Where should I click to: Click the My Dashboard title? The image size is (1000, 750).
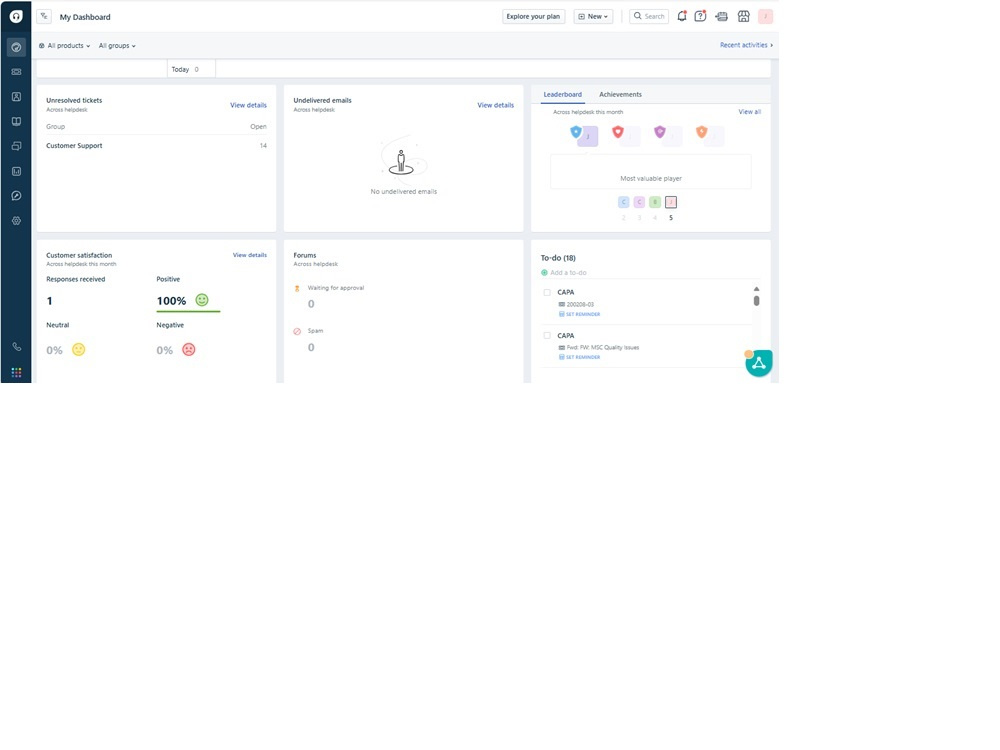tap(85, 17)
